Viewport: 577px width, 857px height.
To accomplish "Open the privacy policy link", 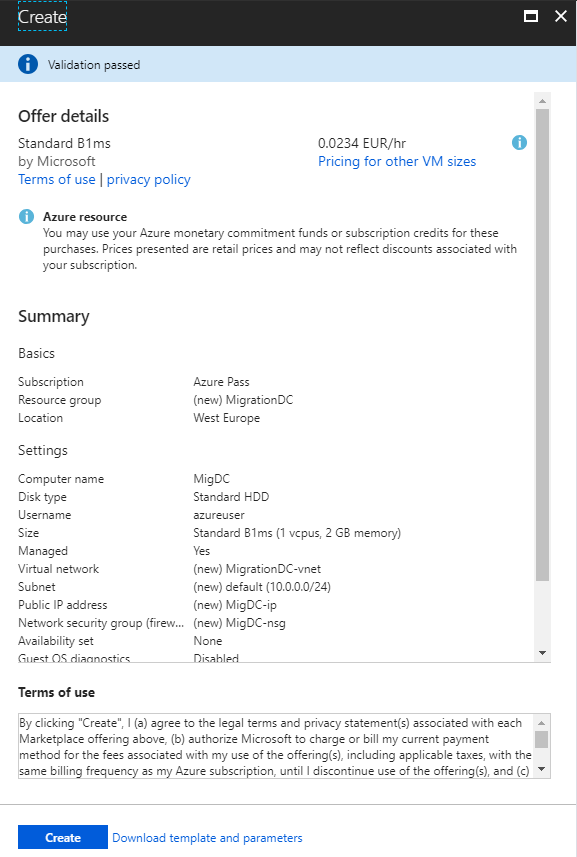I will tap(149, 179).
